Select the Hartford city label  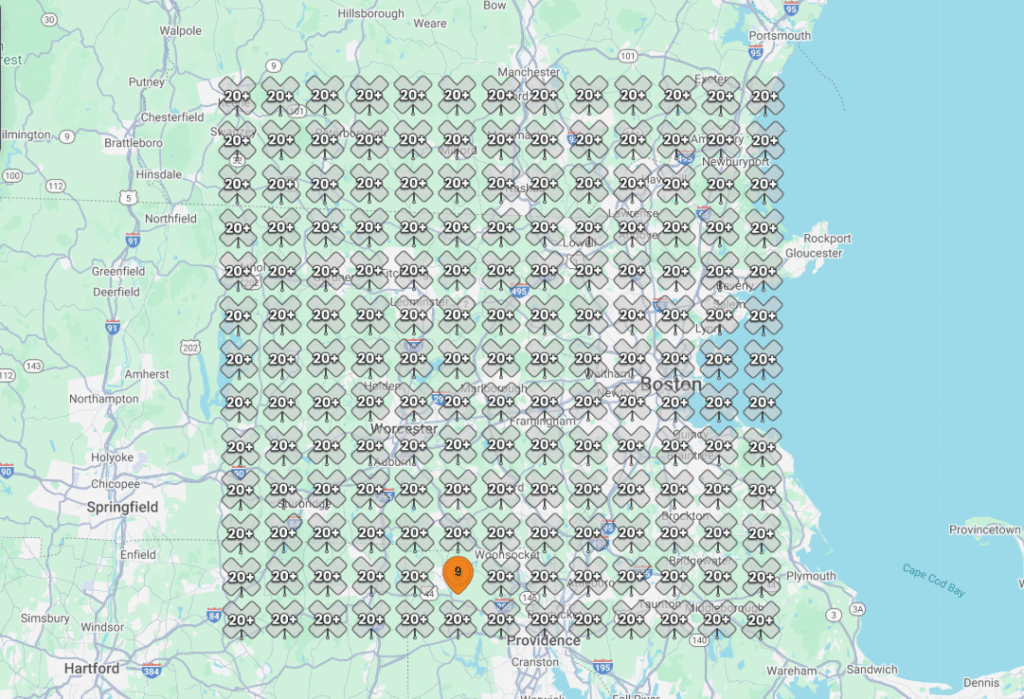pos(91,668)
